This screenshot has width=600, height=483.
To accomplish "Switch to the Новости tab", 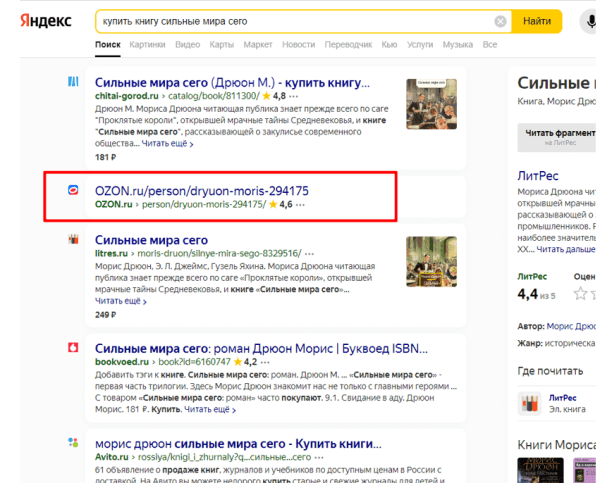I will coord(298,45).
